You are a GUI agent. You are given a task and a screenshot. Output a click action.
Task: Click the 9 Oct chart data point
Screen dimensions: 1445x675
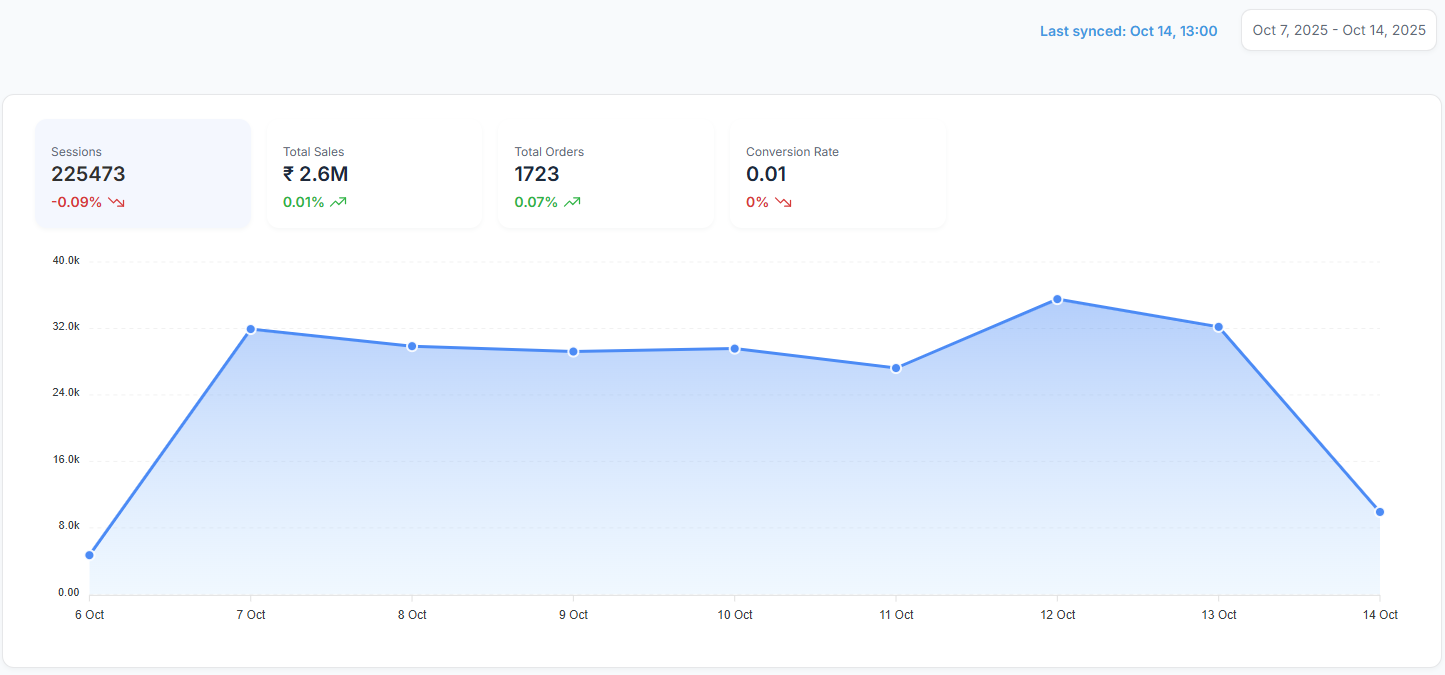tap(573, 352)
